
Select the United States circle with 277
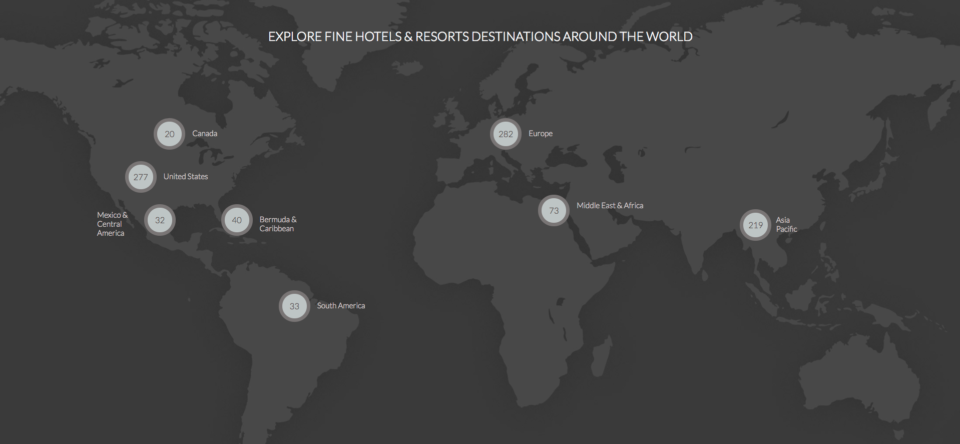click(x=141, y=177)
